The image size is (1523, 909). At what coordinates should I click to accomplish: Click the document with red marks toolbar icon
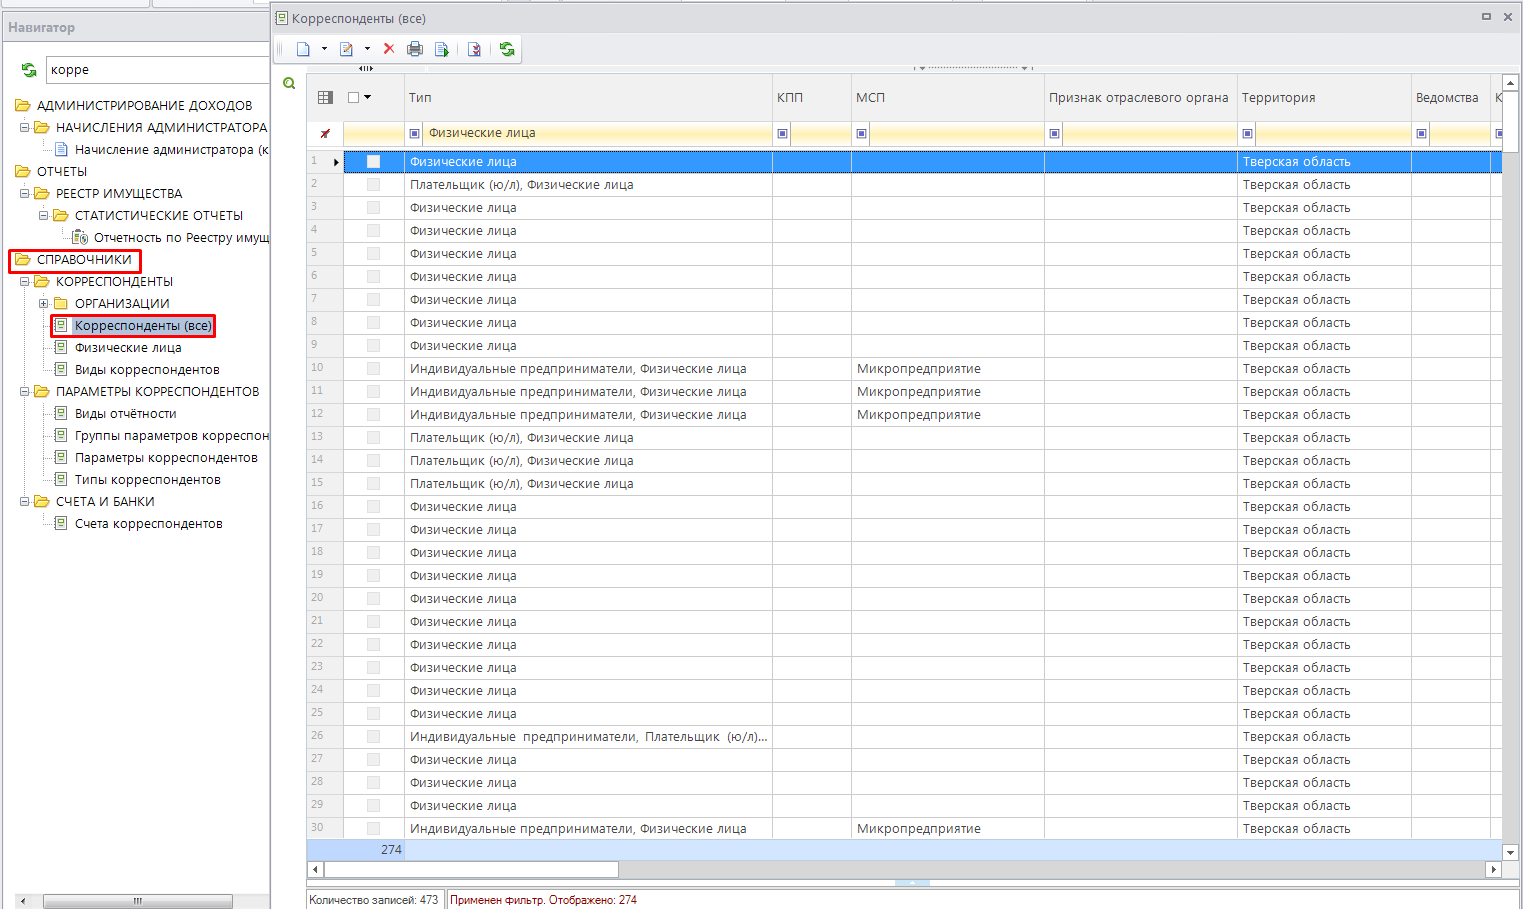[x=474, y=49]
